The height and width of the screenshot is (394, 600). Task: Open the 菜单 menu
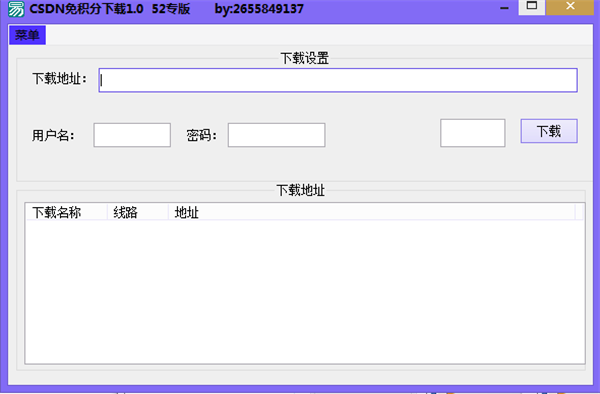coord(27,35)
